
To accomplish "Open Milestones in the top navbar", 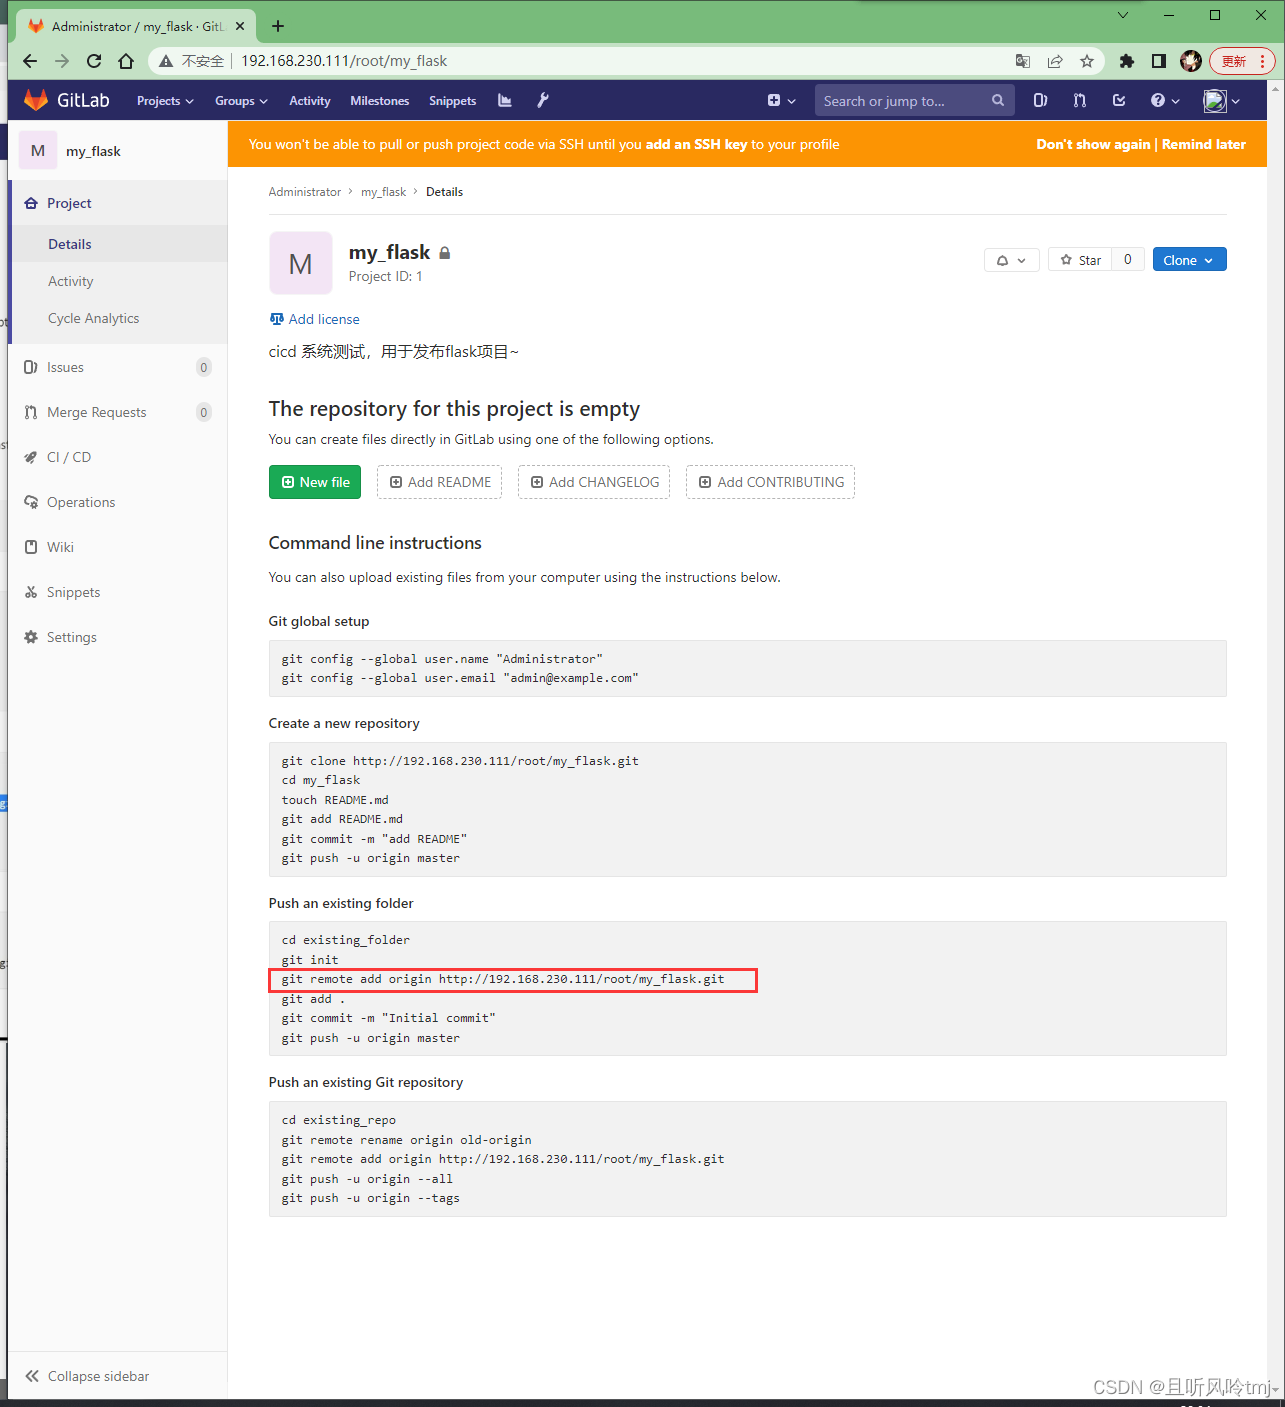I will pos(380,101).
